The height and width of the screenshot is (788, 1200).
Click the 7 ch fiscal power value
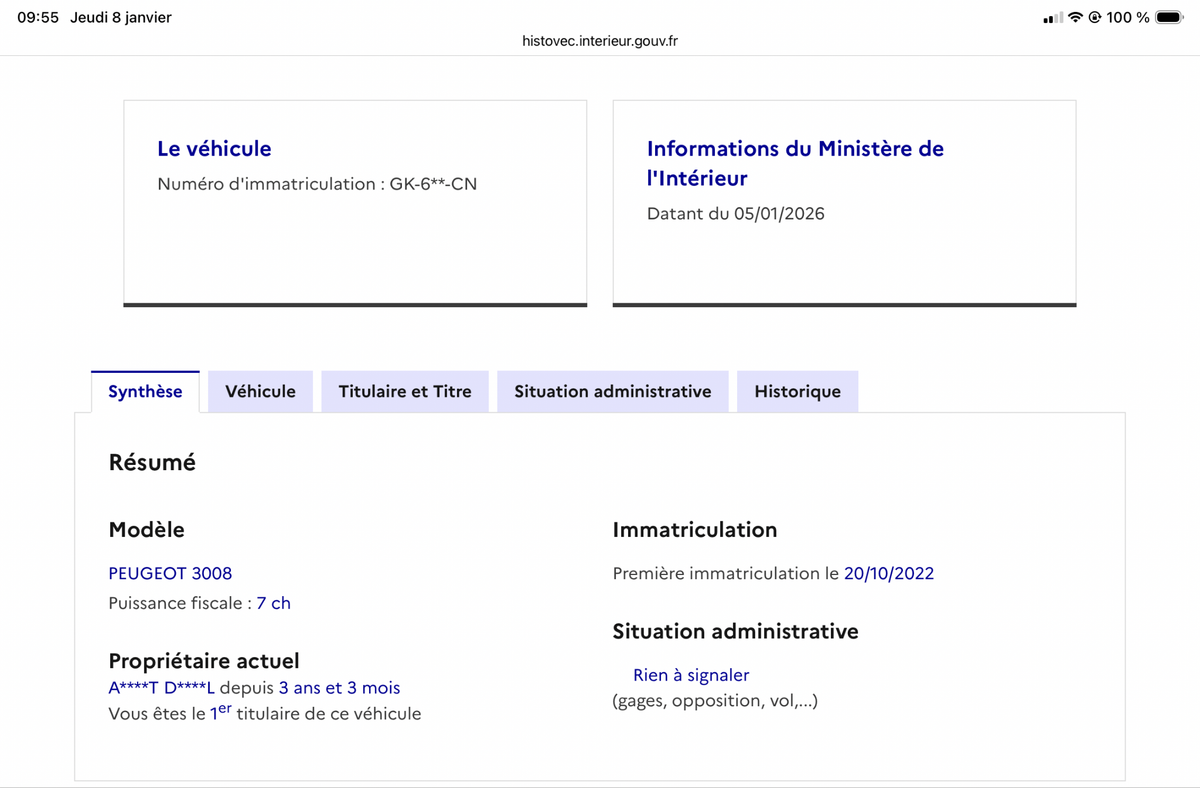(x=273, y=603)
